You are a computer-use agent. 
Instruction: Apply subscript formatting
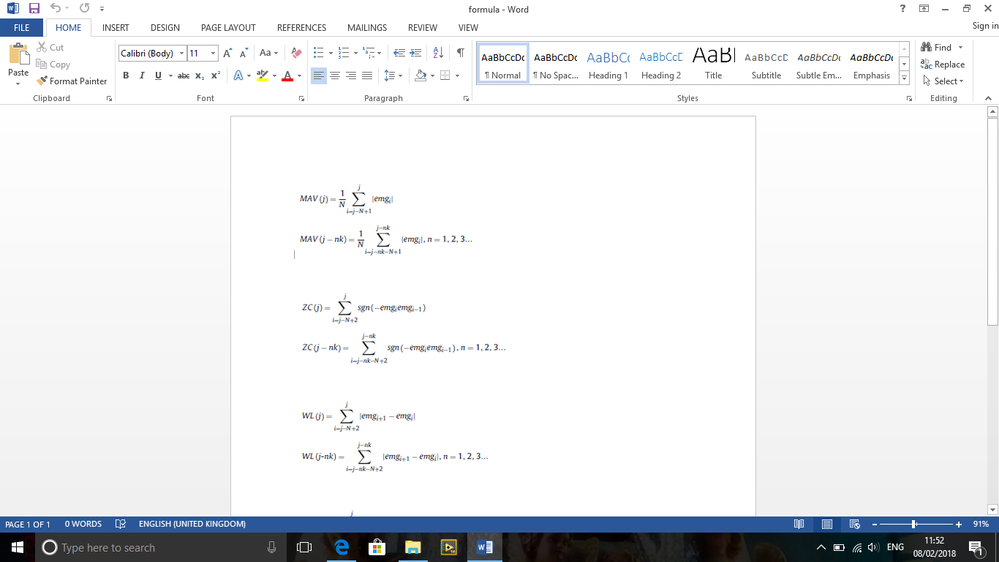pos(199,76)
